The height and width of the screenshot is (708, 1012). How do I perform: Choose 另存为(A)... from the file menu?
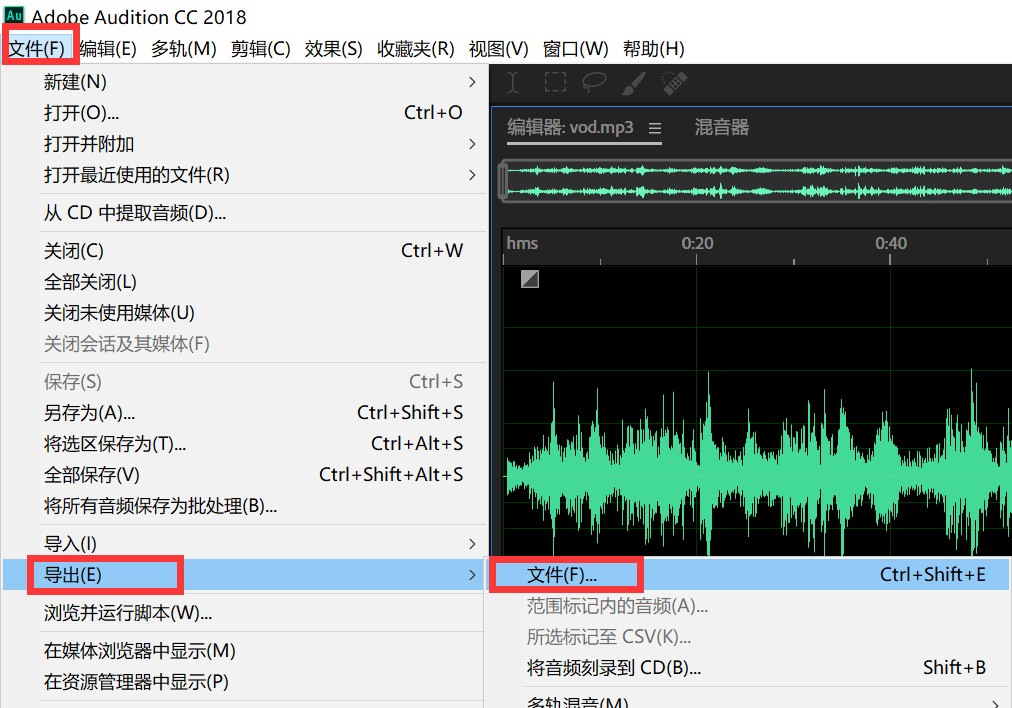coord(90,413)
